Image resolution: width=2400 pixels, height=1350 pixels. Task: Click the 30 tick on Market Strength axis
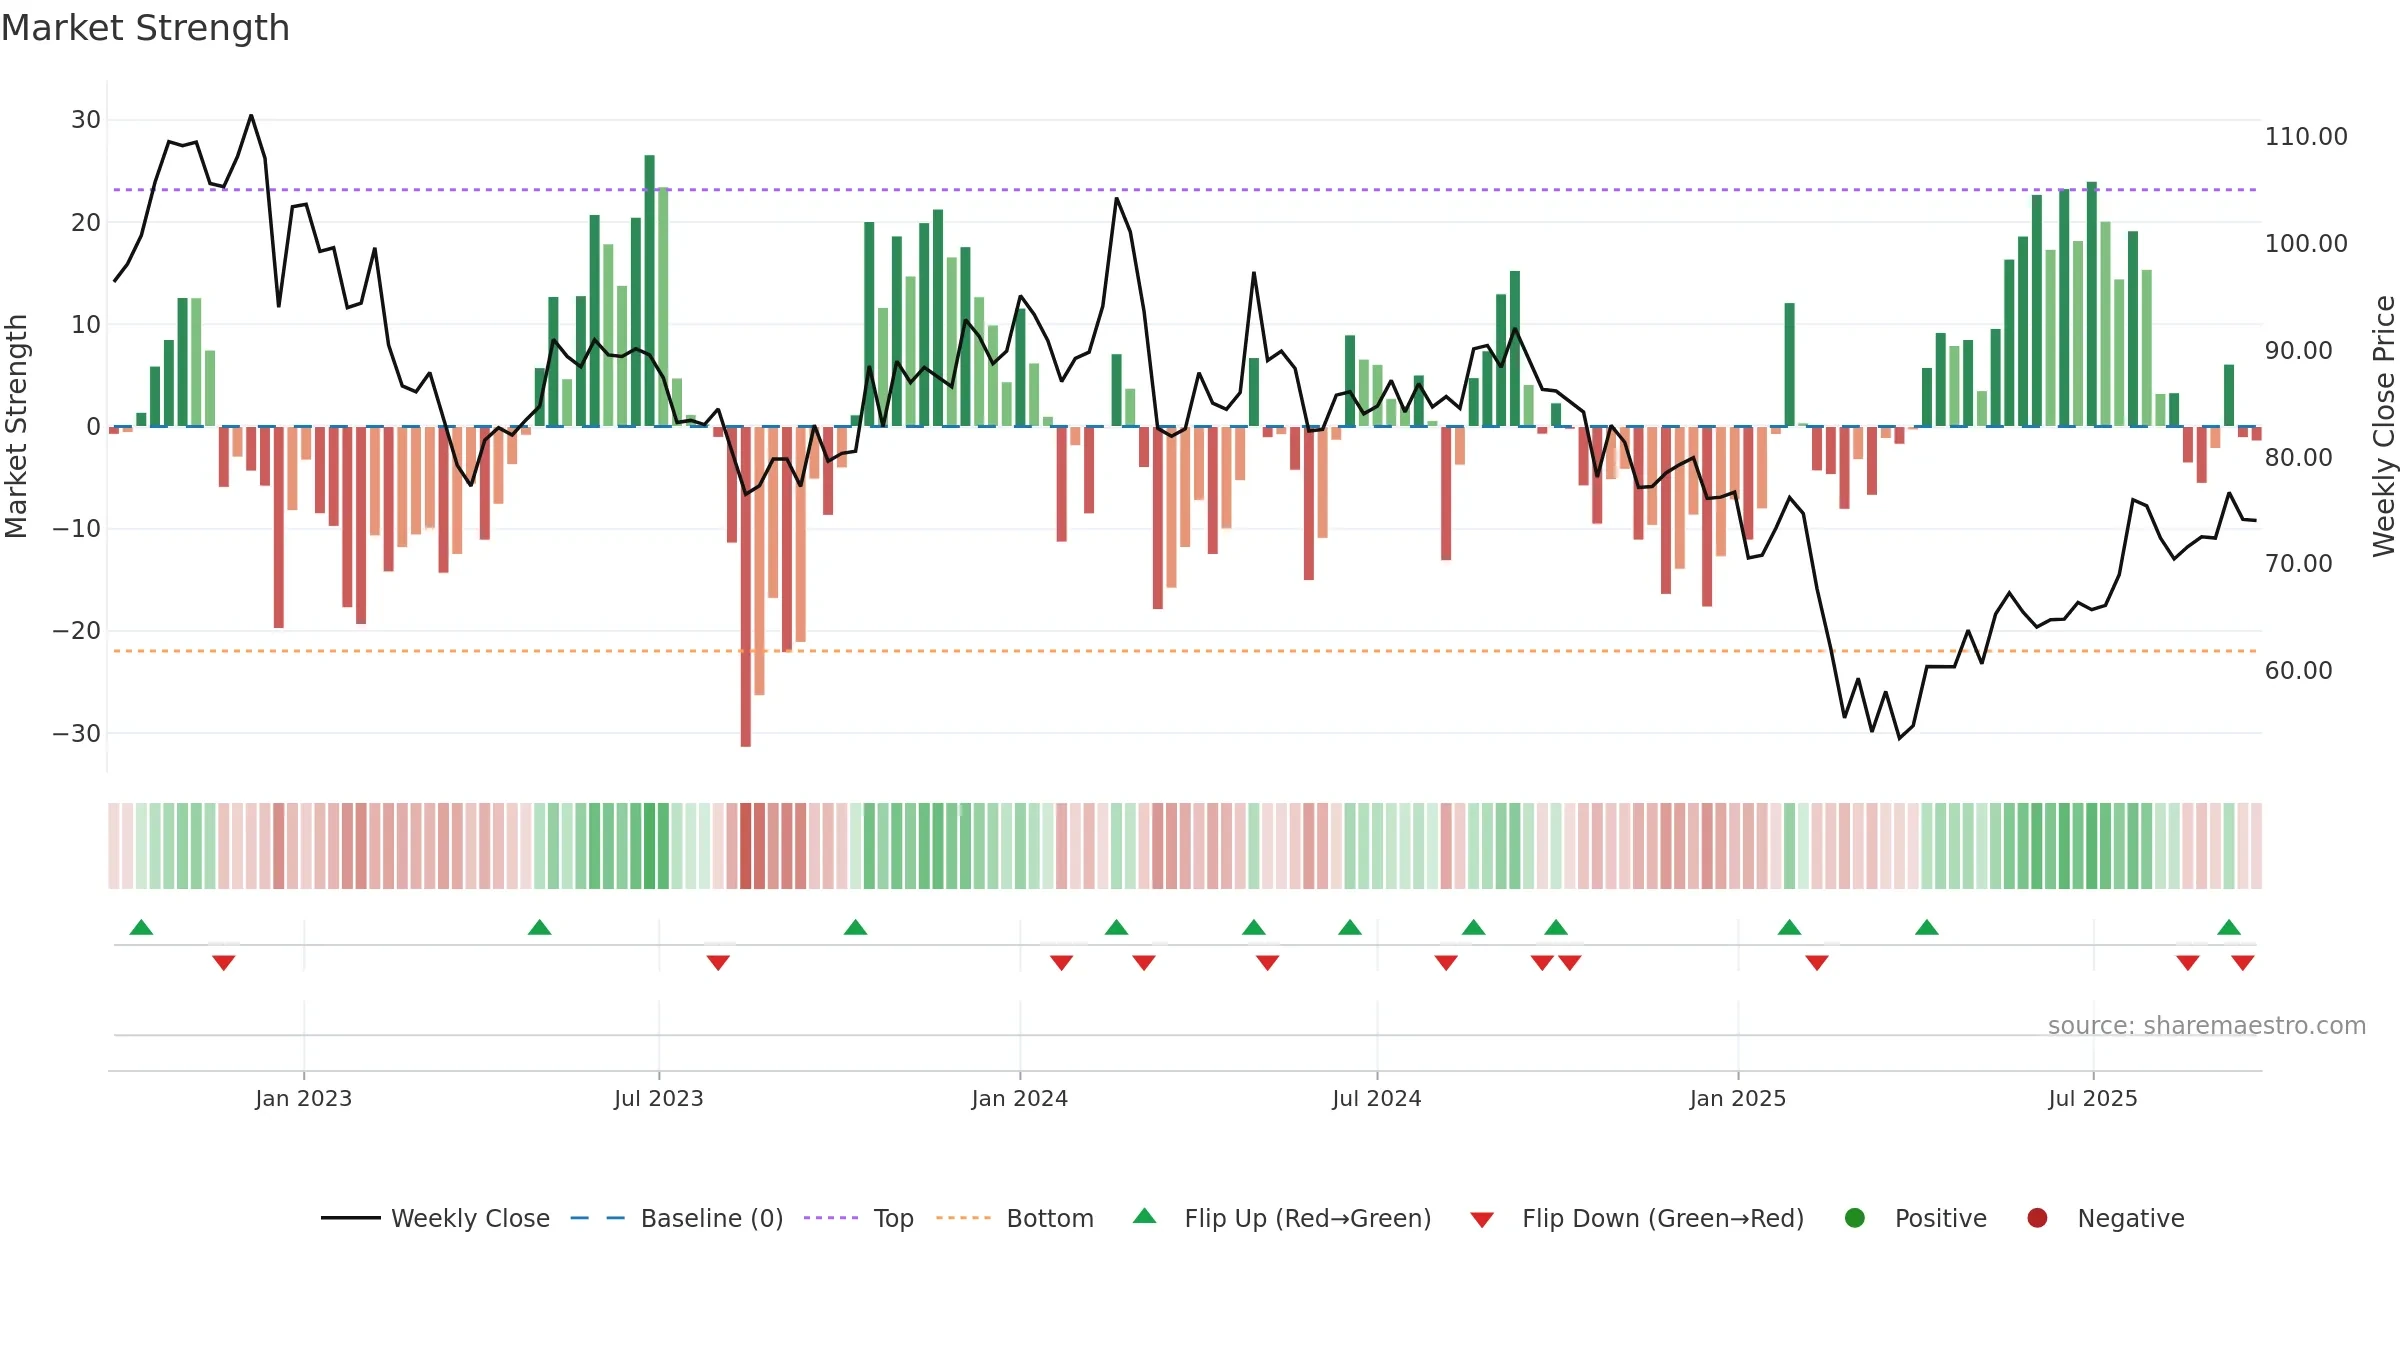[x=85, y=120]
